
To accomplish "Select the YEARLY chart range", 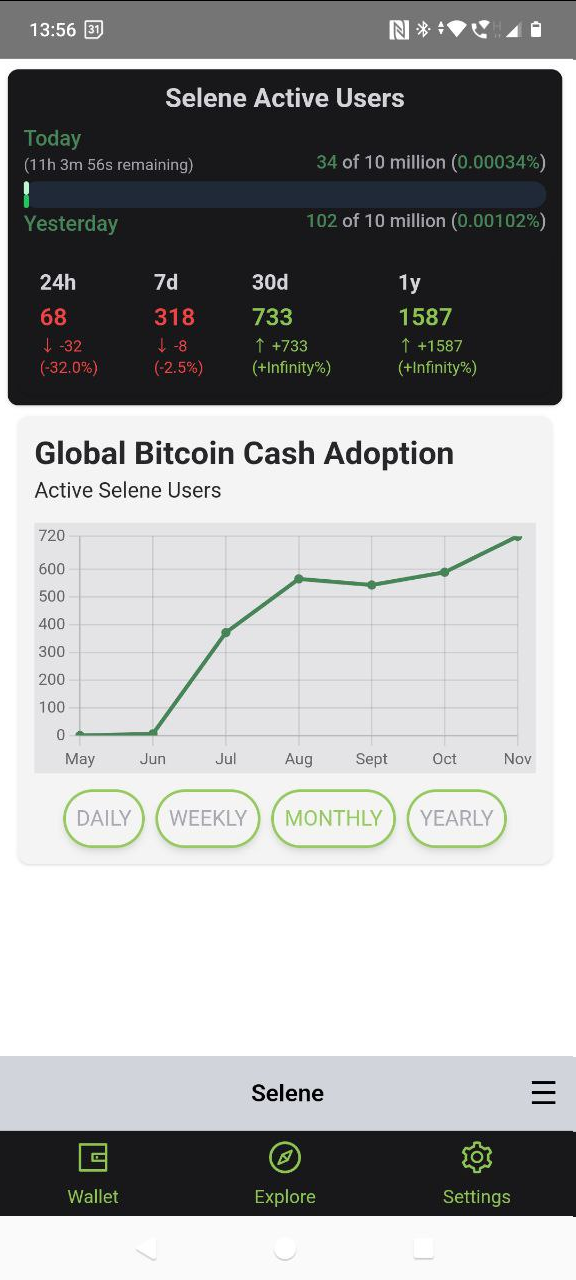I will tap(457, 818).
